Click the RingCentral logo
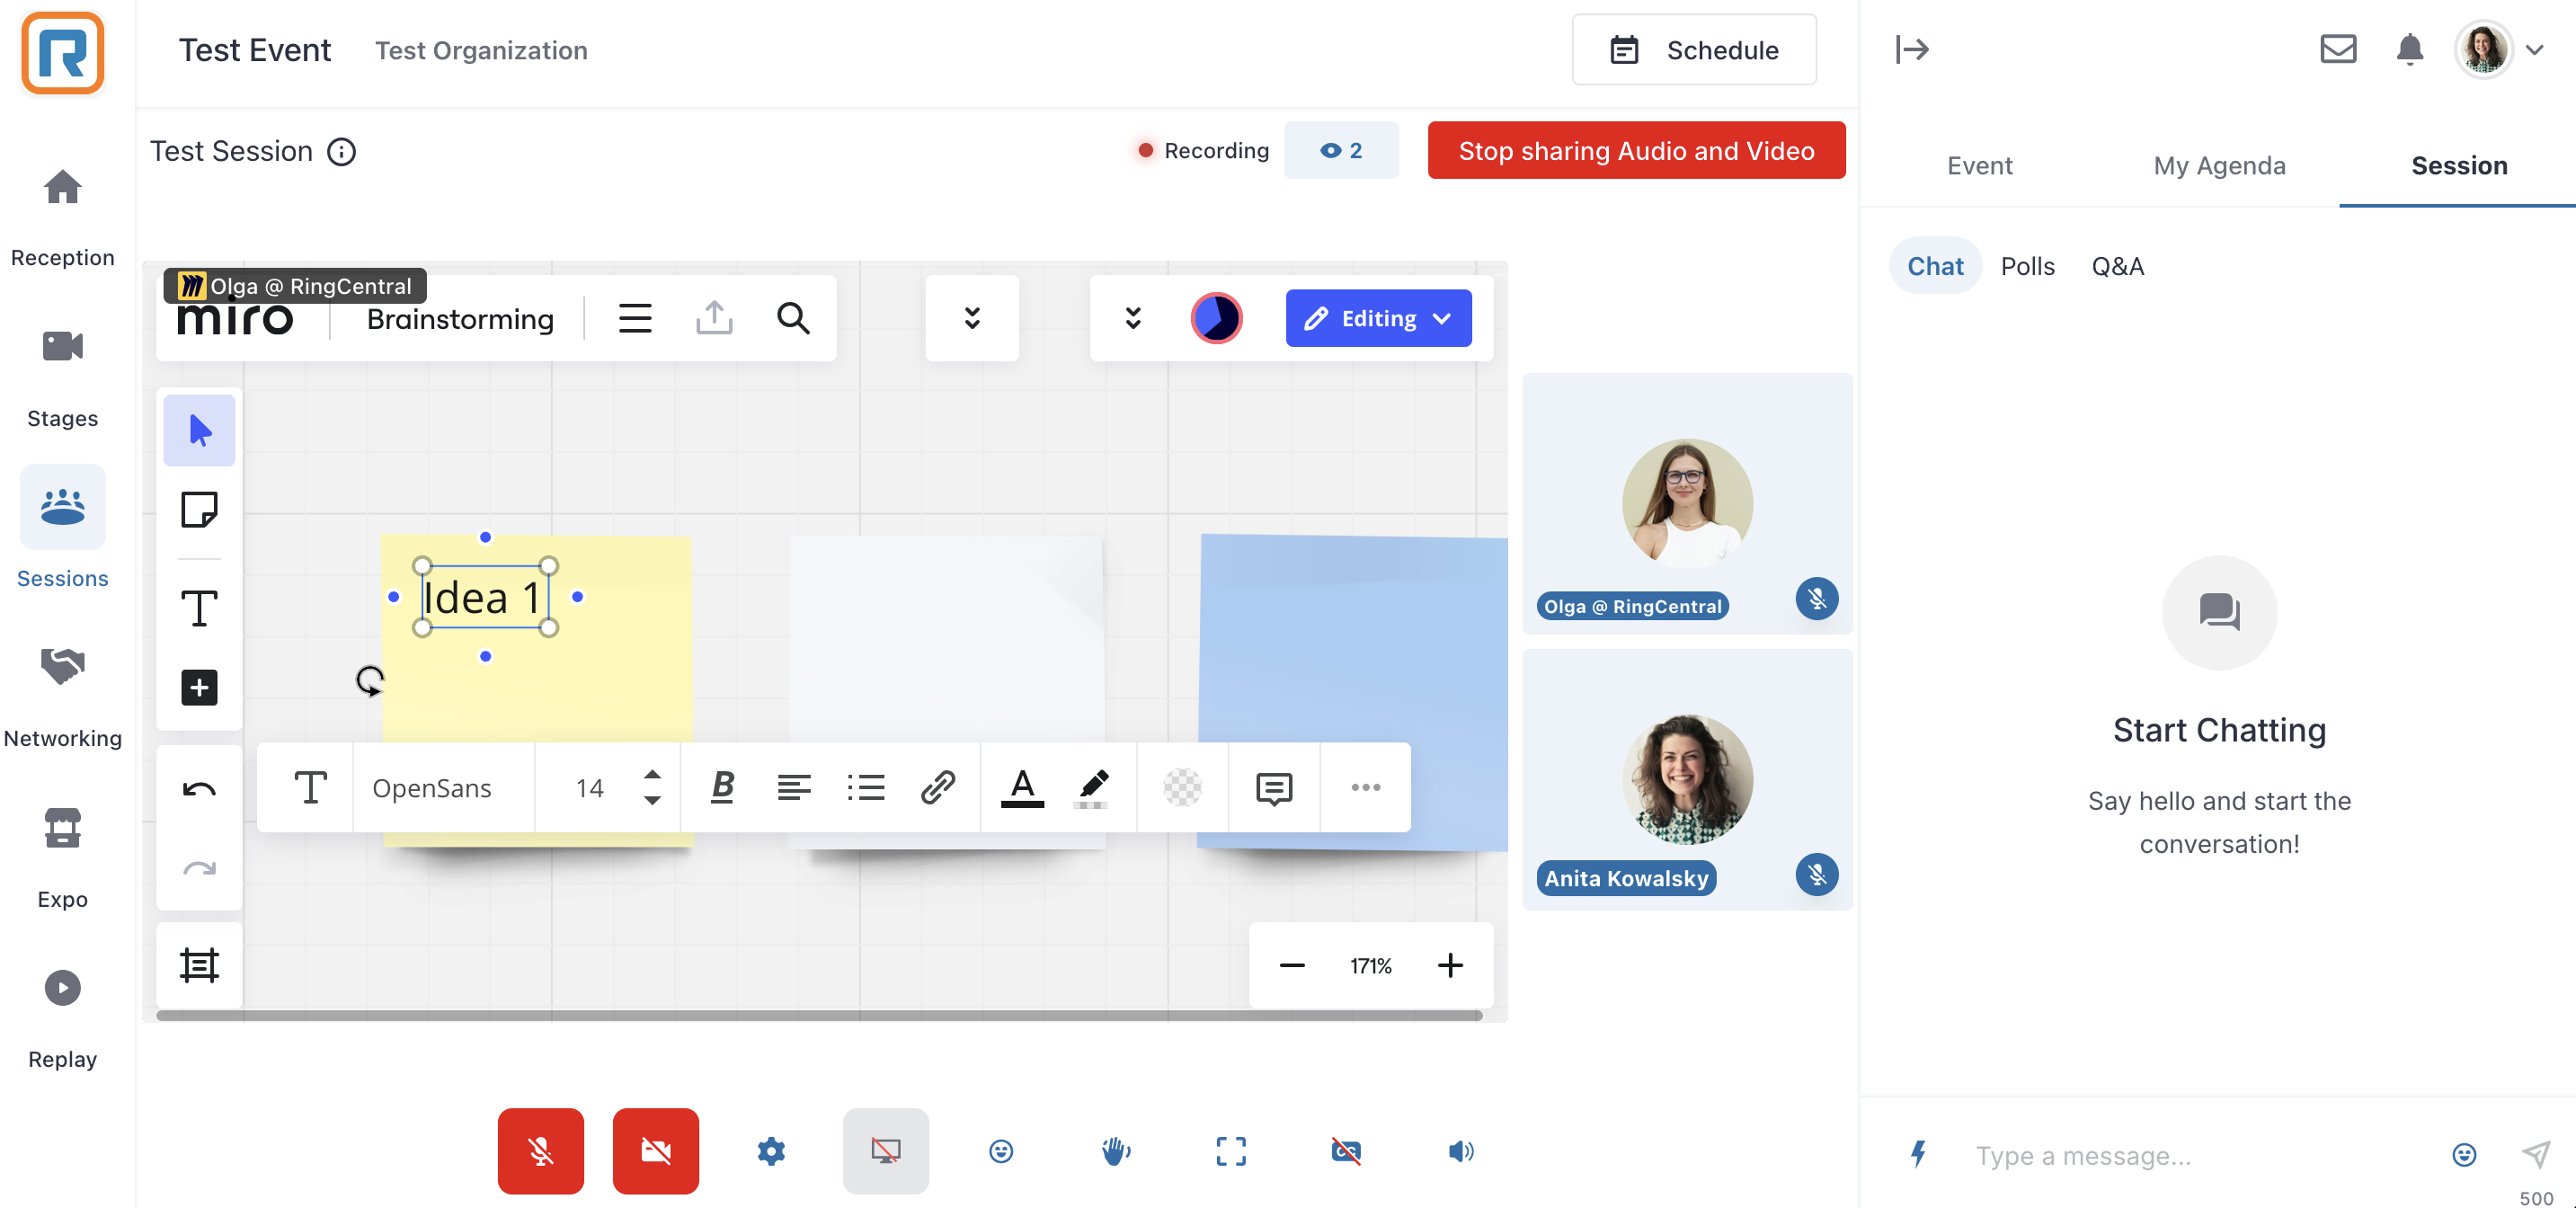 click(x=62, y=52)
